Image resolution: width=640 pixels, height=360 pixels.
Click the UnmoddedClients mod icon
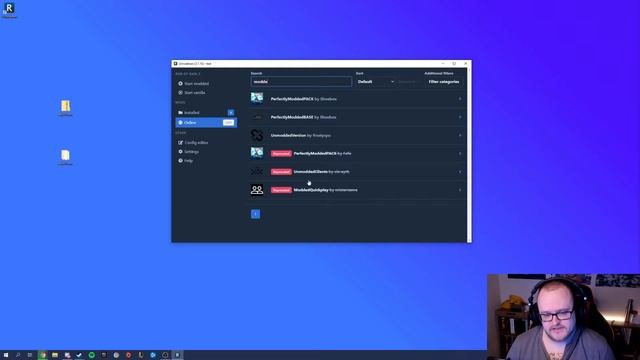coord(257,171)
